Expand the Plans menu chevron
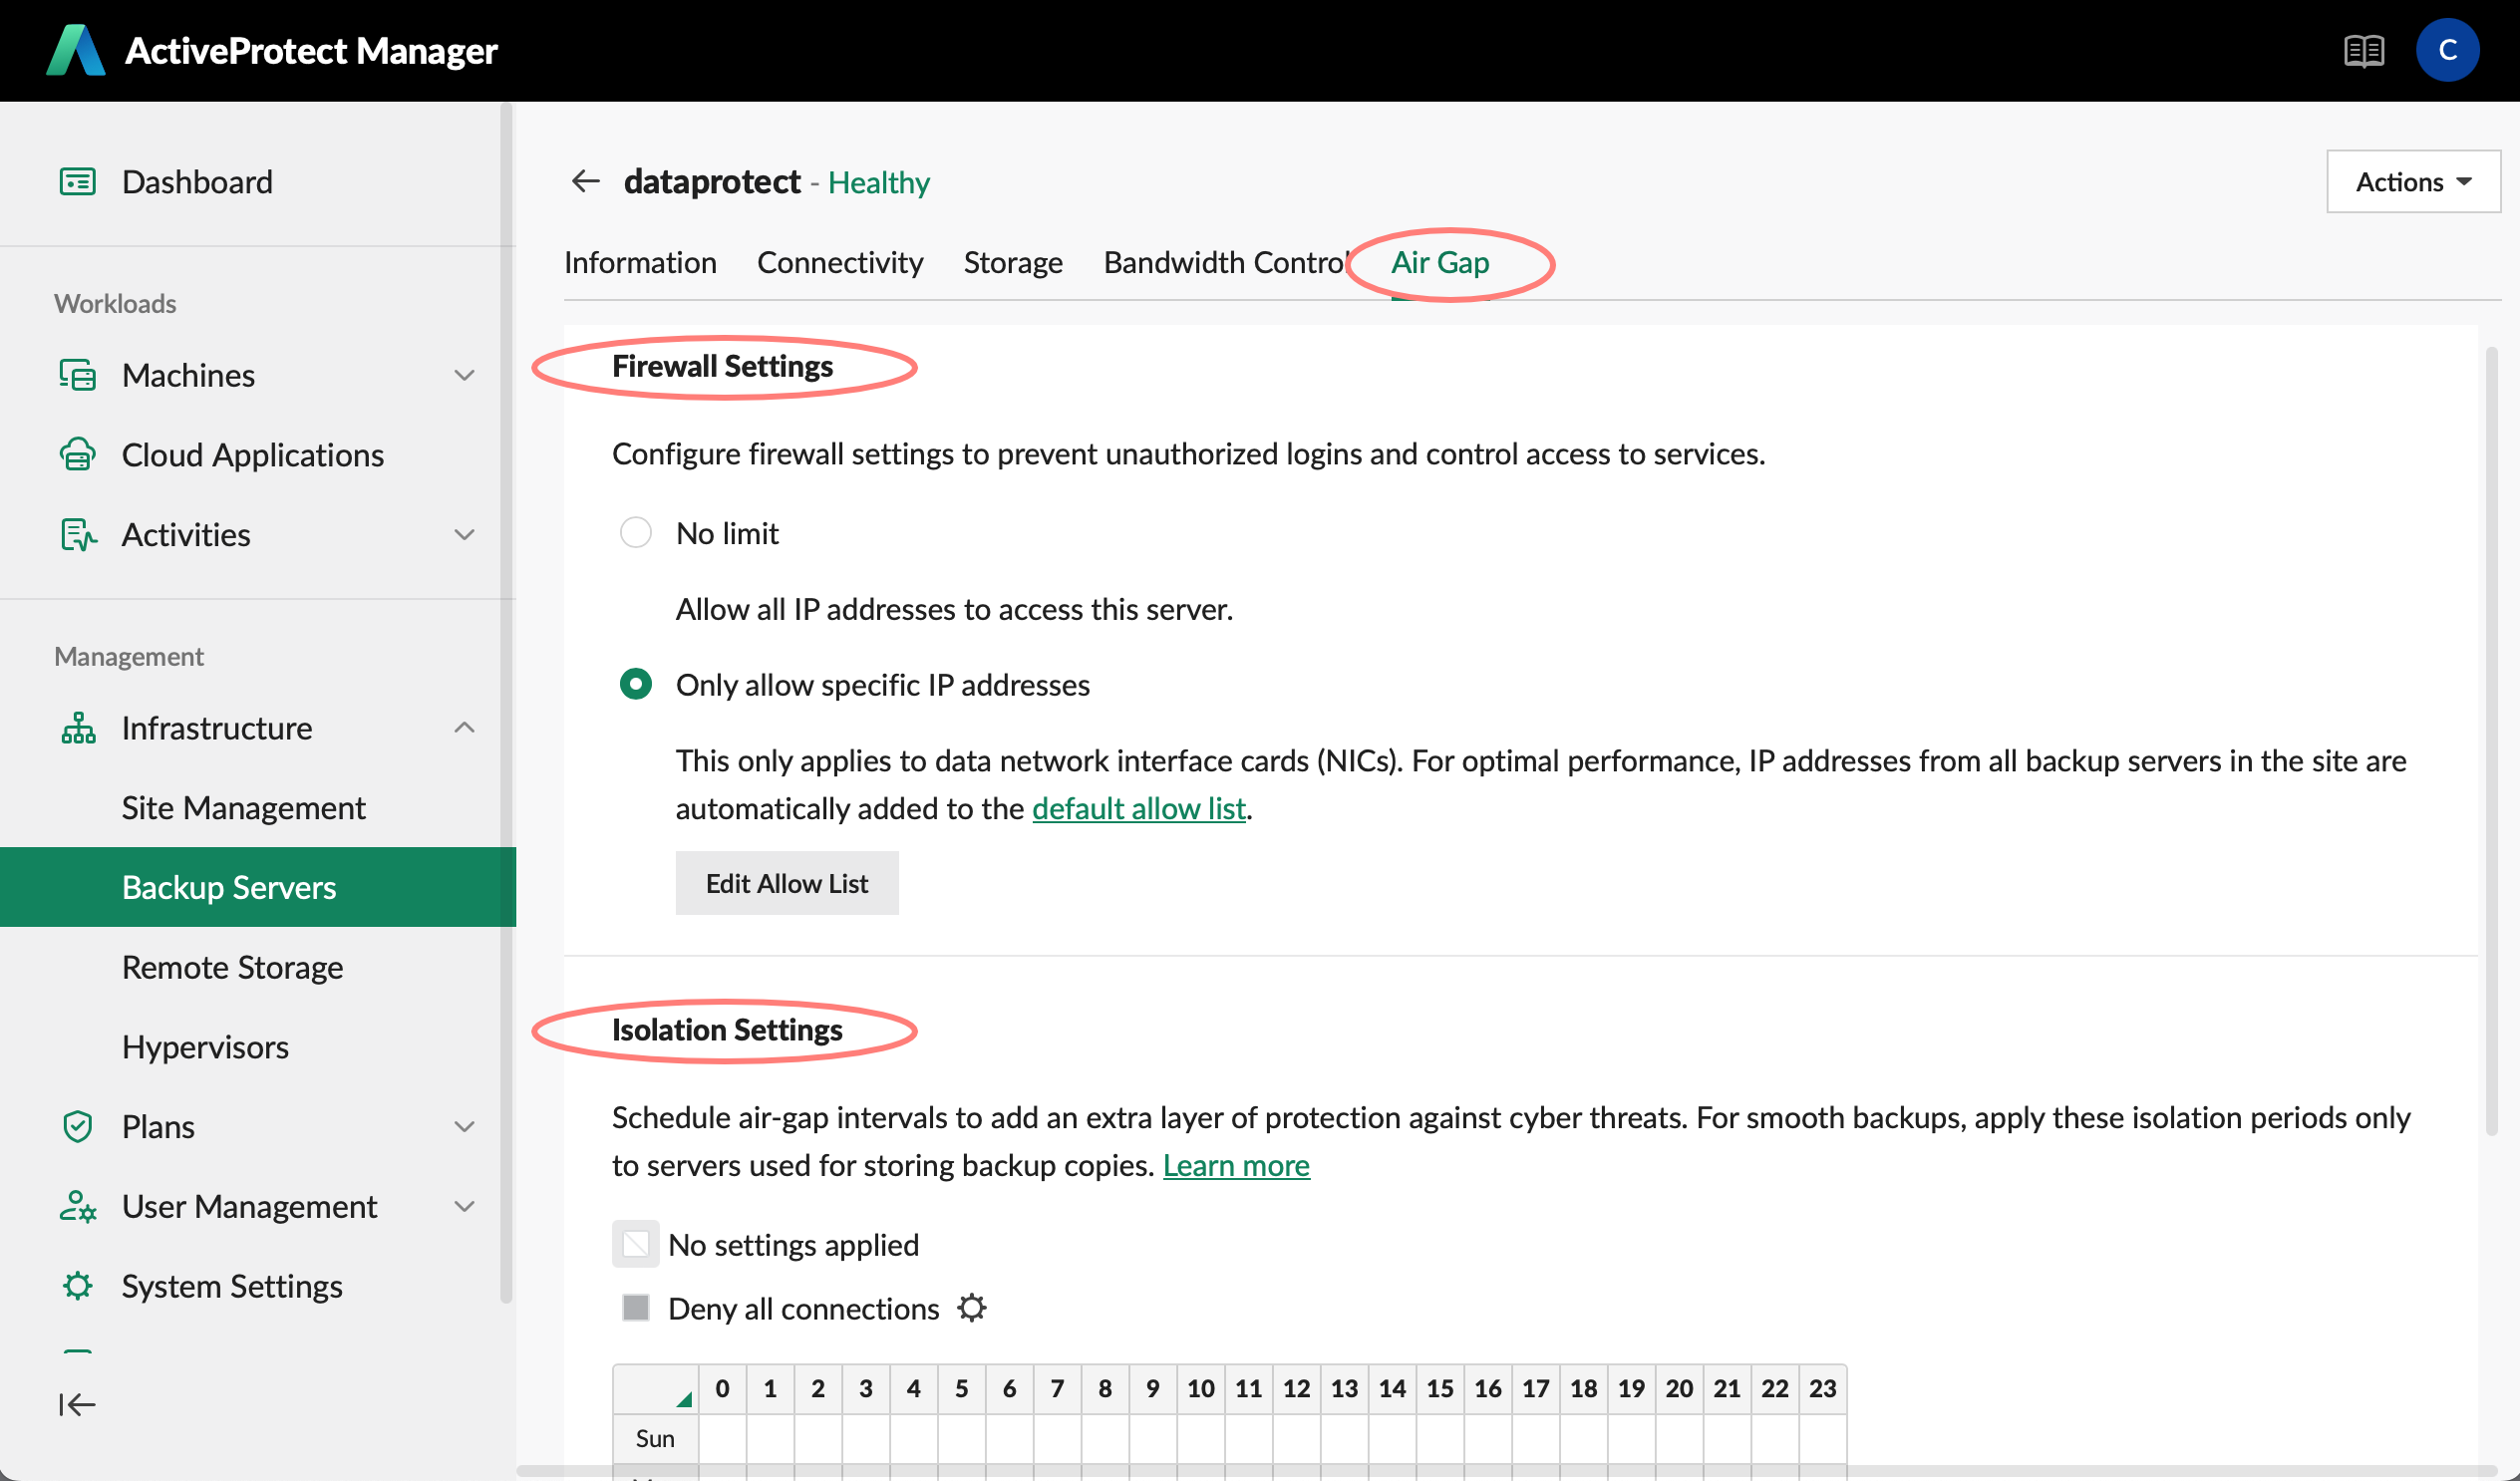This screenshot has height=1481, width=2520. coord(464,1127)
